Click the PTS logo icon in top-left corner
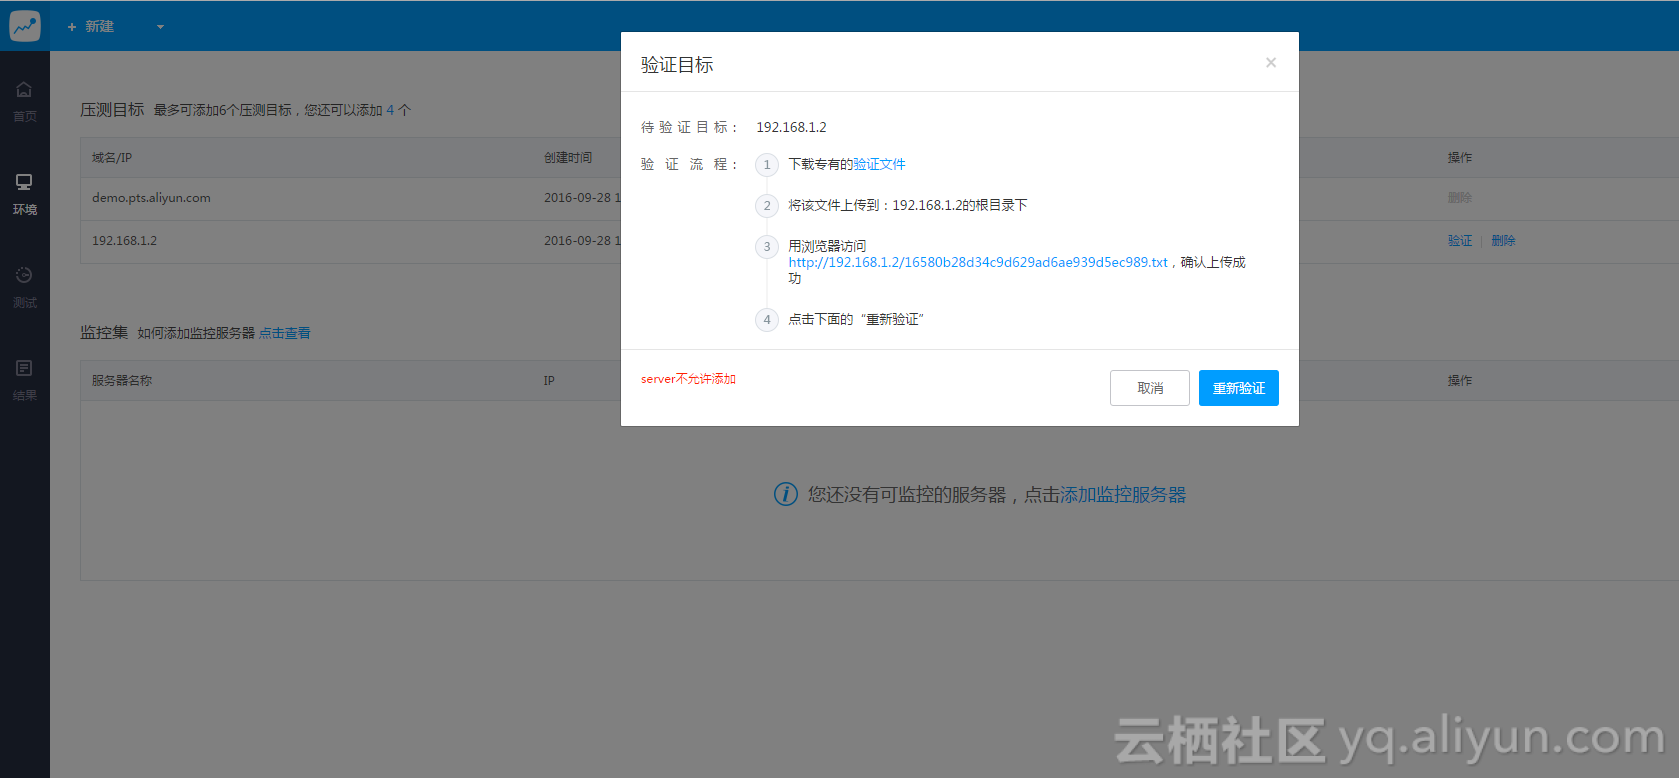The height and width of the screenshot is (778, 1679). [25, 25]
